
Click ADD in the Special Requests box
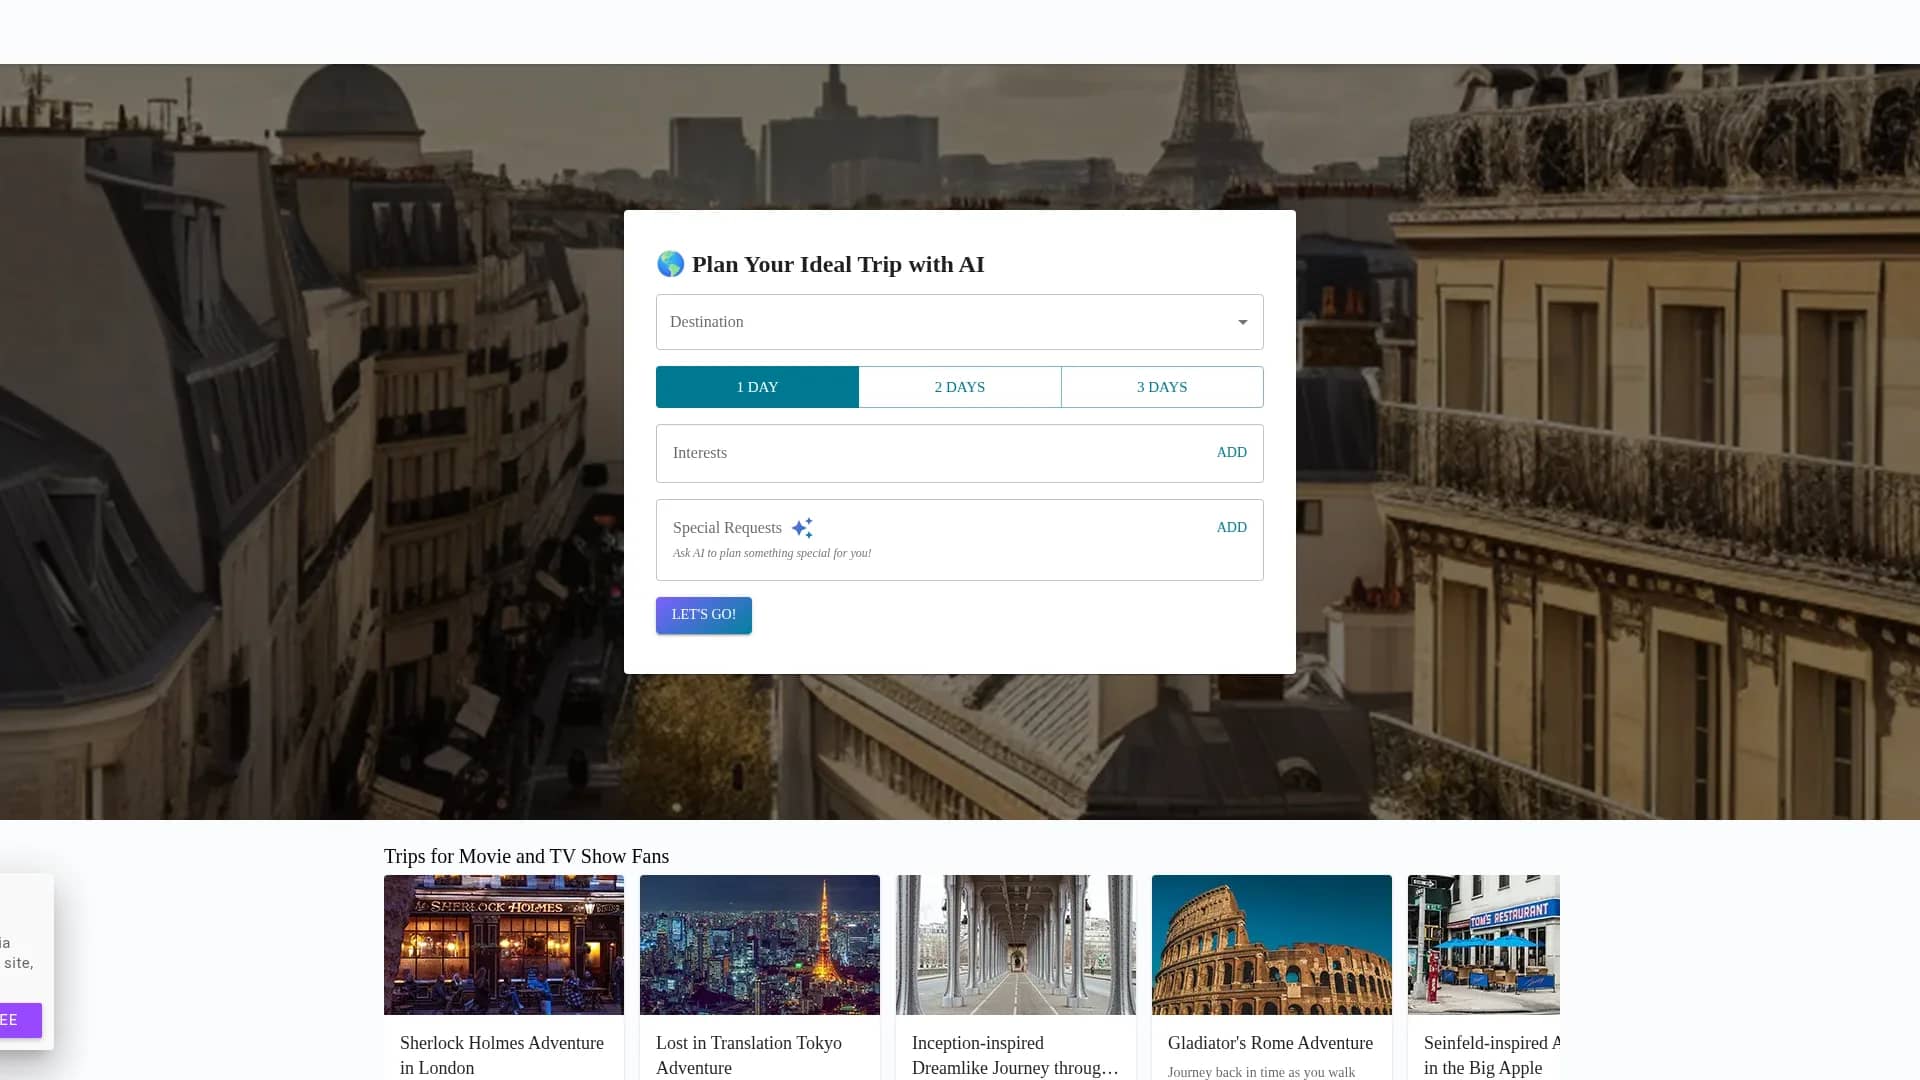click(x=1231, y=527)
